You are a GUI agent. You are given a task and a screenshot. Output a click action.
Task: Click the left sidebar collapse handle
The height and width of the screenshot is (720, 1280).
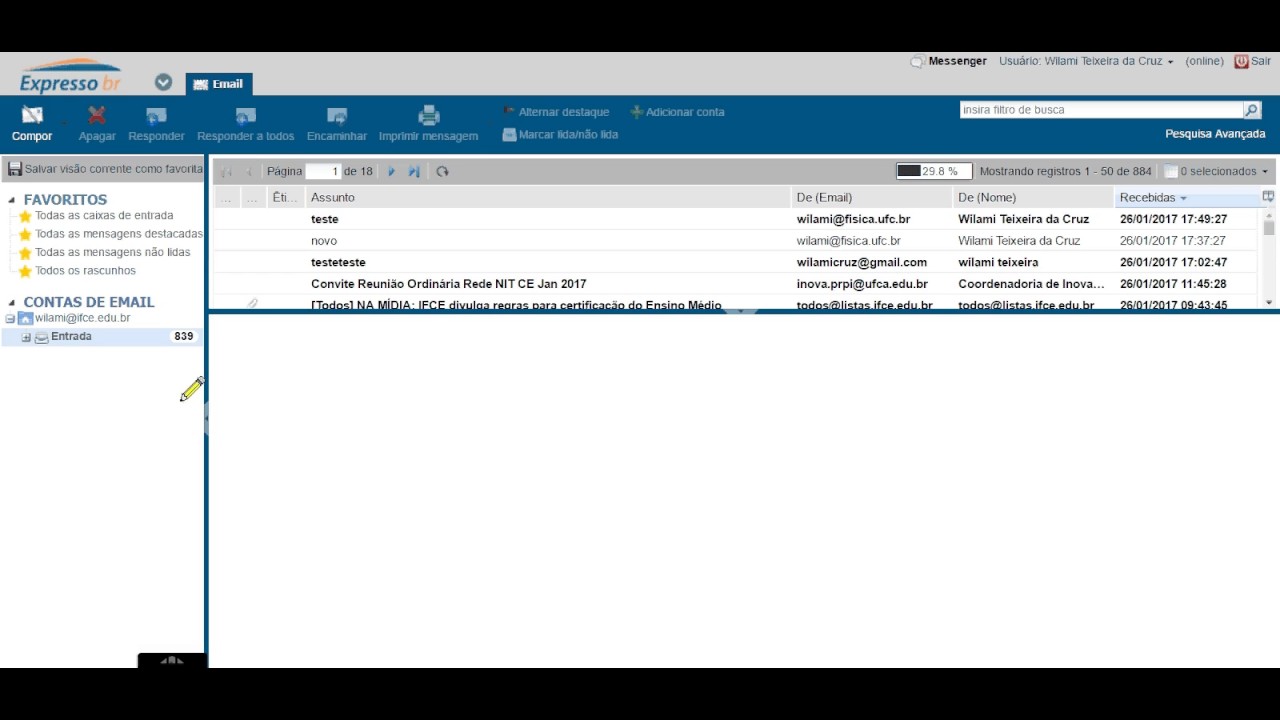point(206,418)
